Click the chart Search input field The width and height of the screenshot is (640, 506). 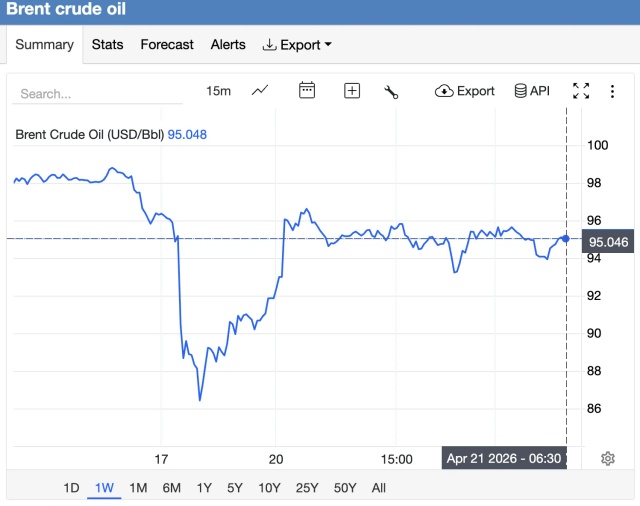pos(98,94)
